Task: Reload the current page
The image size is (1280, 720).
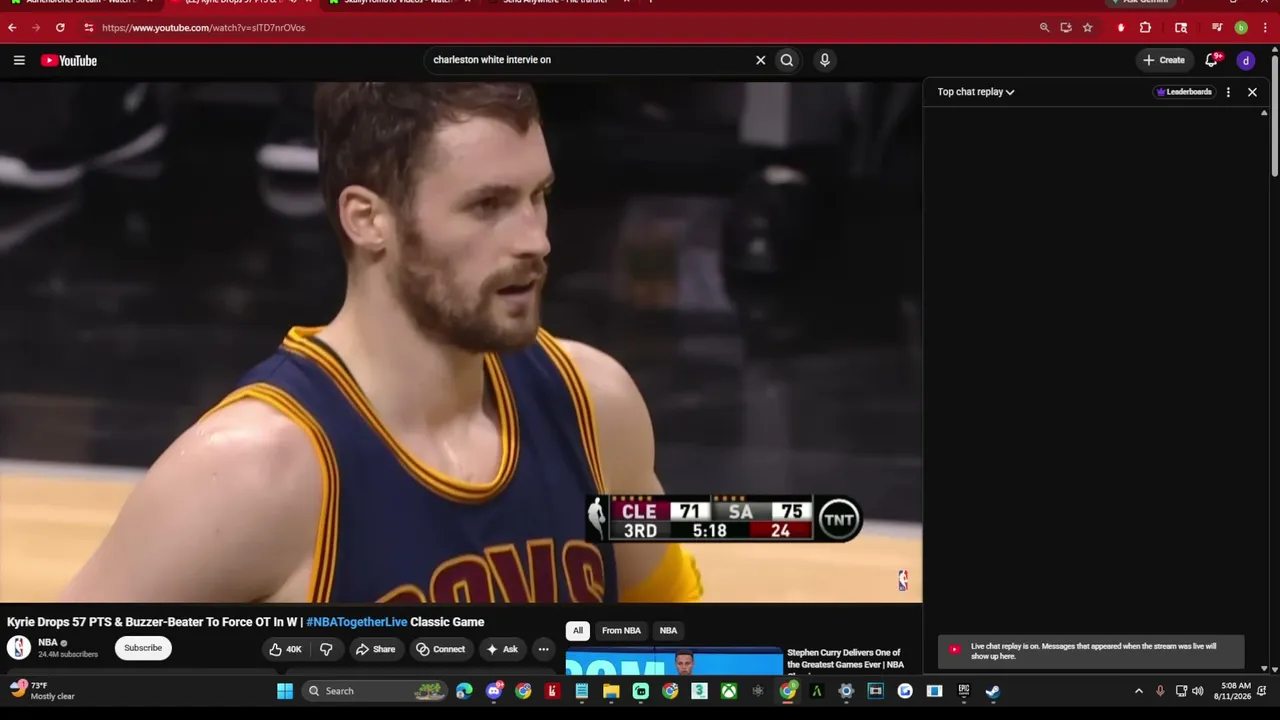Action: tap(60, 28)
